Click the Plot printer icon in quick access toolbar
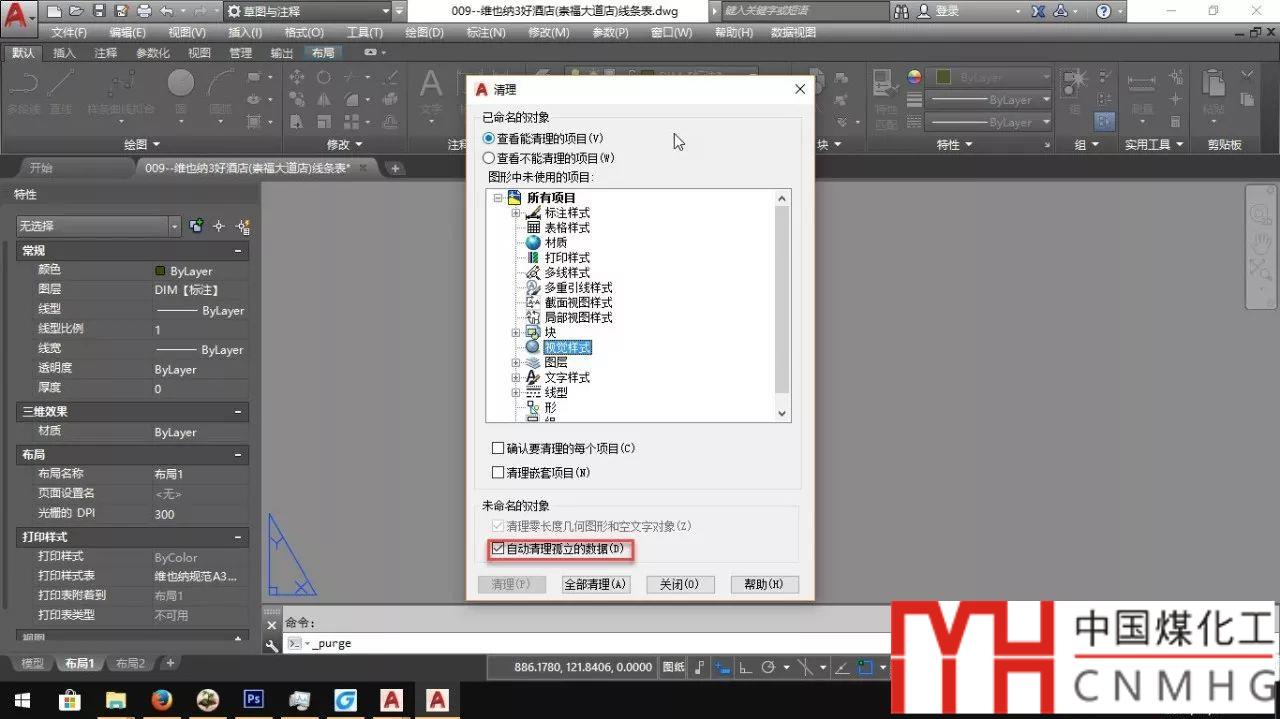Viewport: 1280px width, 719px height. (x=143, y=11)
